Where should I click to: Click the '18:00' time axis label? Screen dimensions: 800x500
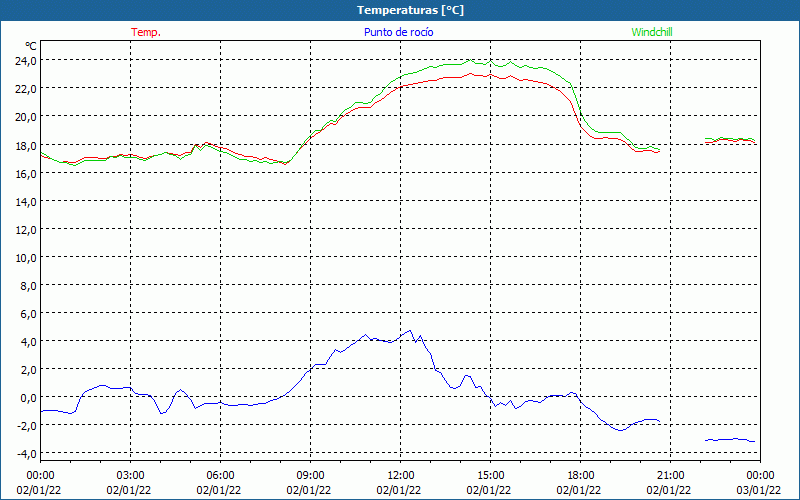[x=581, y=476]
